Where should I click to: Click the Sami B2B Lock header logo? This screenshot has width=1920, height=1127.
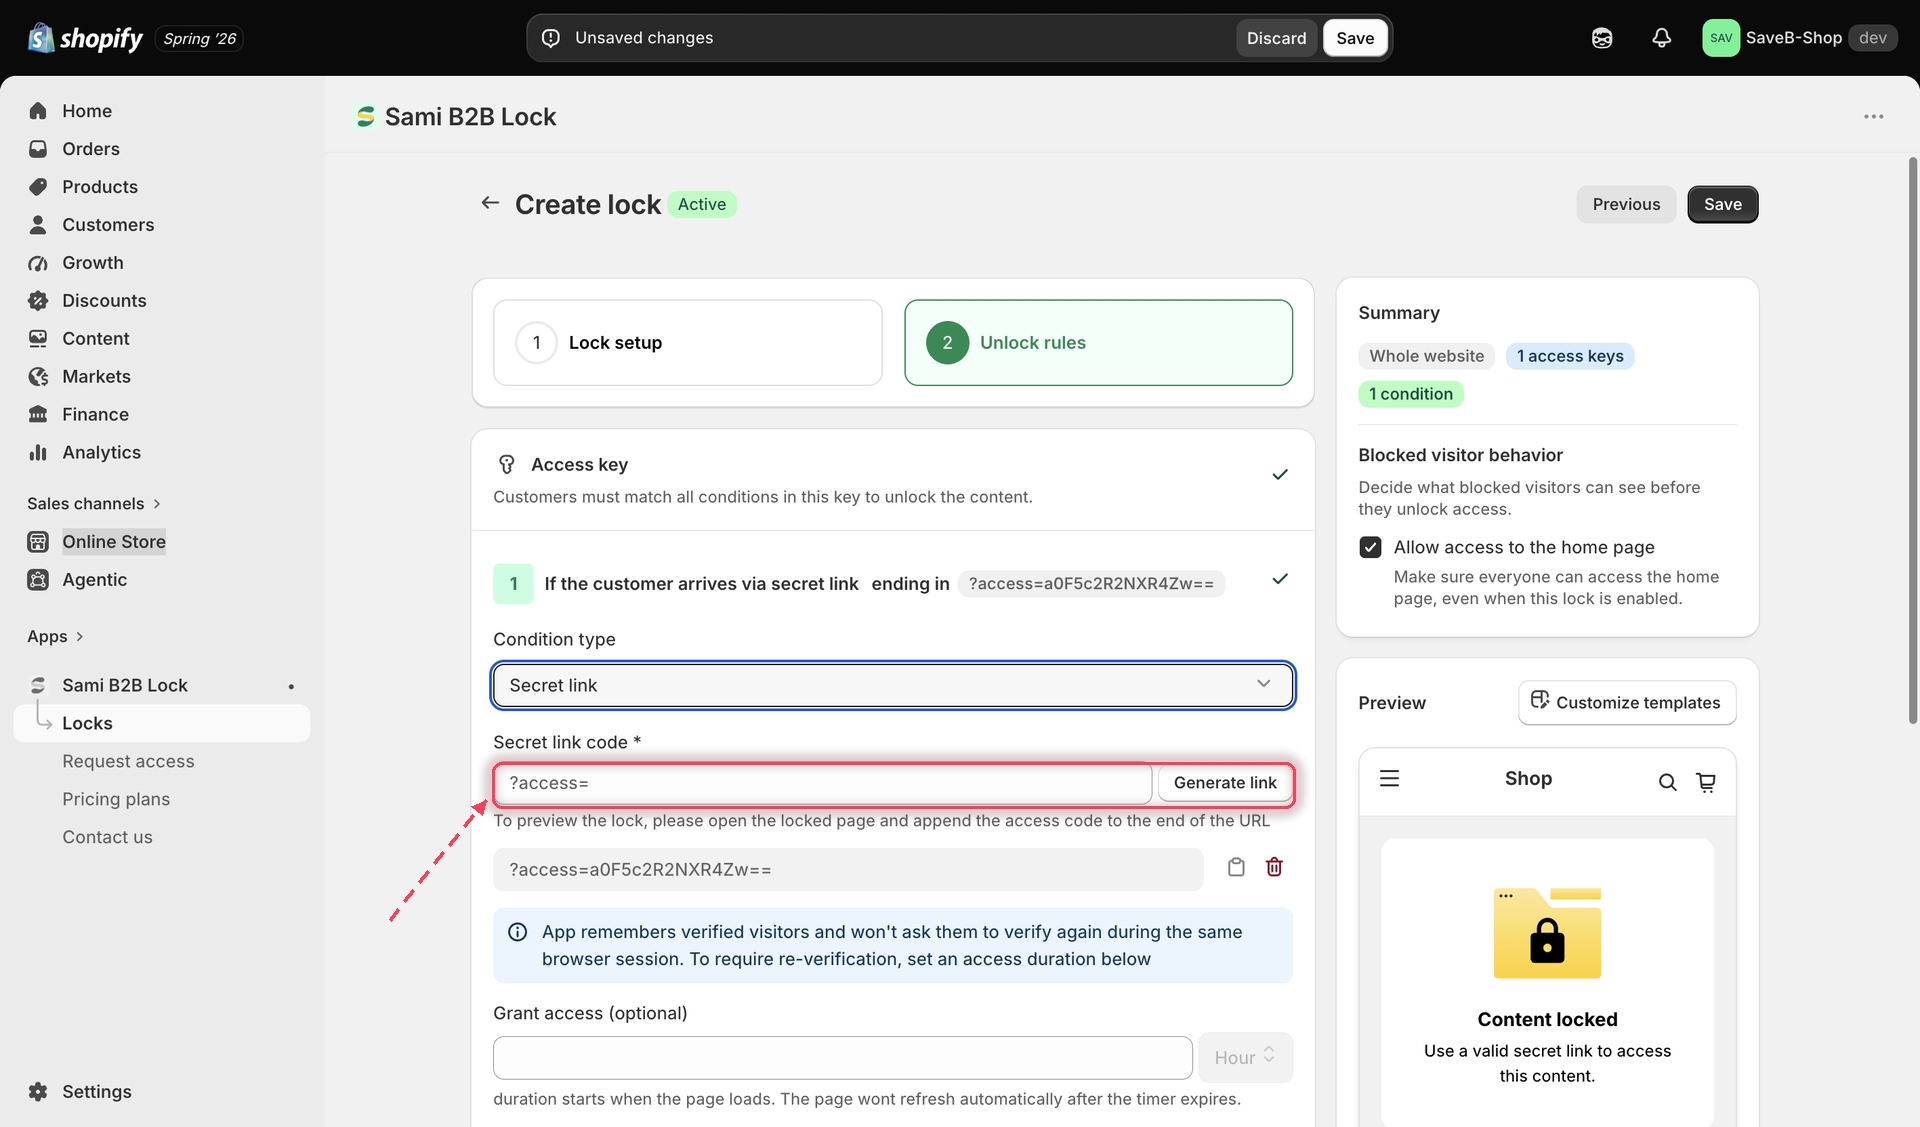(366, 117)
